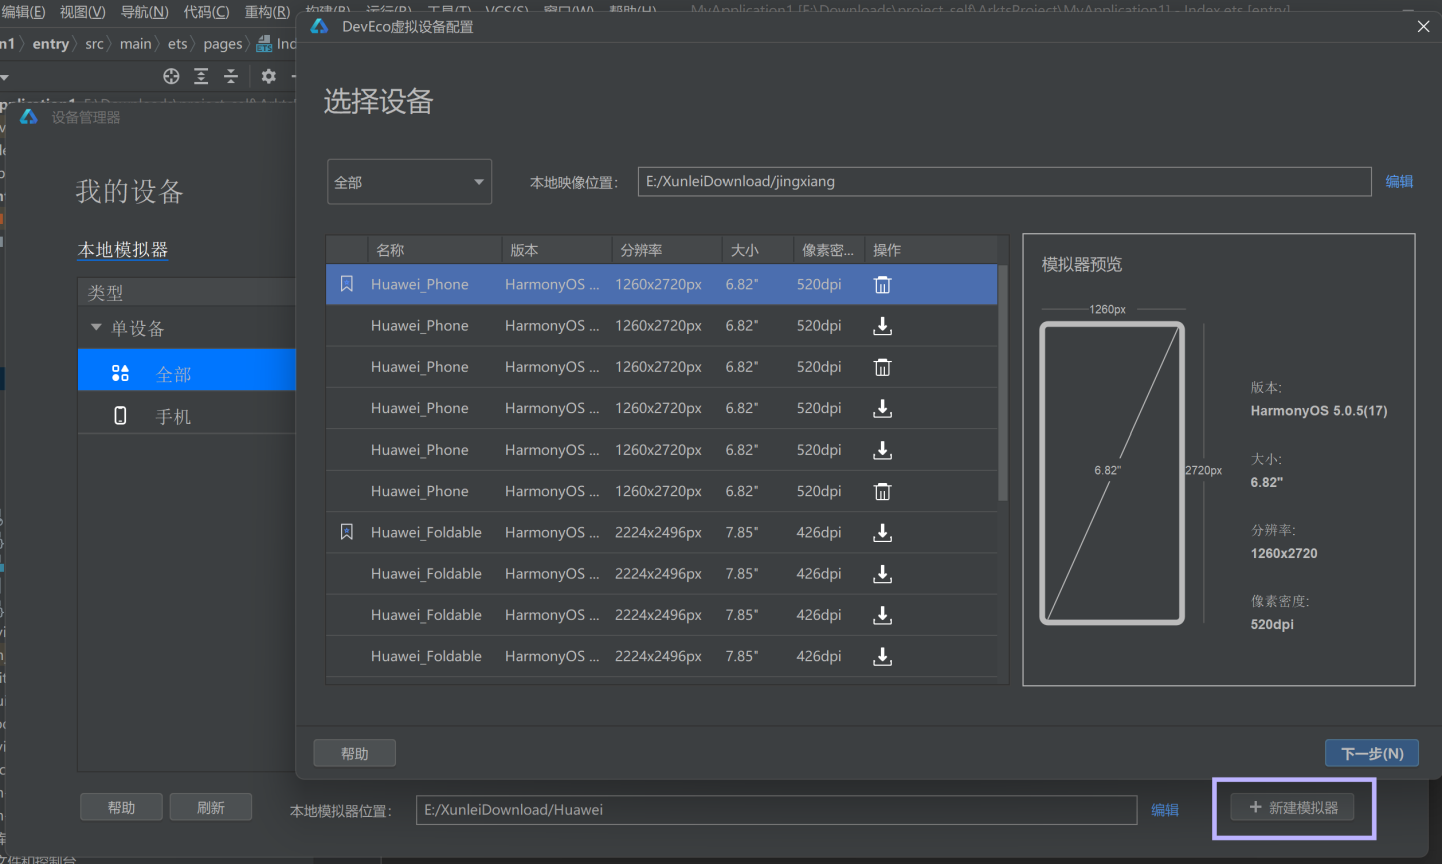The height and width of the screenshot is (865, 1443).
Task: Click 编辑 link next to 本地模拟器位置
Action: coord(1165,810)
